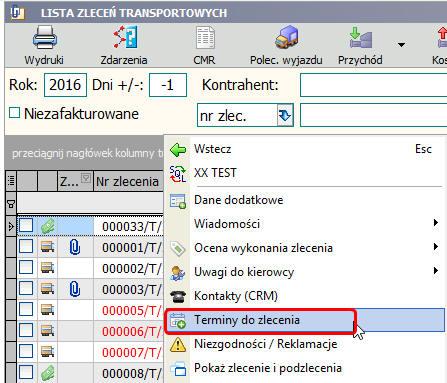Open Wiadomości menu entry
The width and height of the screenshot is (447, 383).
[x=227, y=224]
